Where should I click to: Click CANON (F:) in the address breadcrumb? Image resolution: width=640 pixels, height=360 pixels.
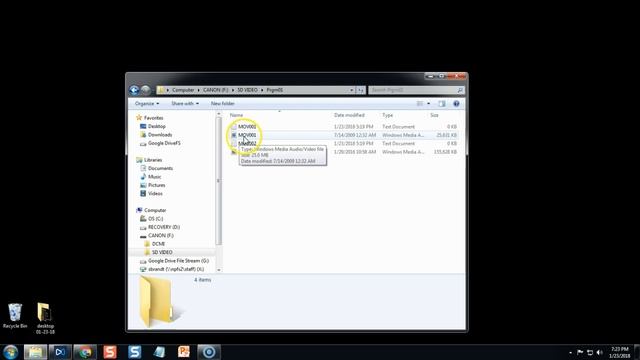(216, 90)
